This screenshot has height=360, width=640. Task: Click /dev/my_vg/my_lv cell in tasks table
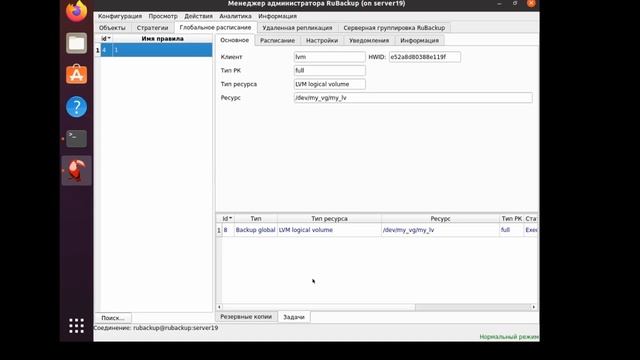click(440, 230)
